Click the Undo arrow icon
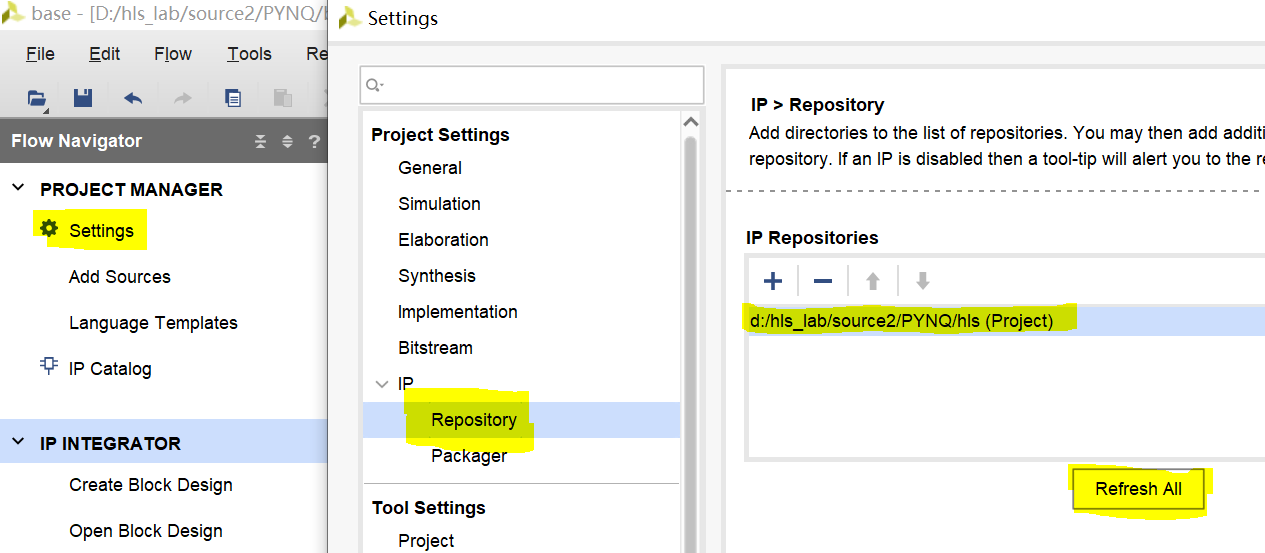The width and height of the screenshot is (1265, 553). [133, 98]
